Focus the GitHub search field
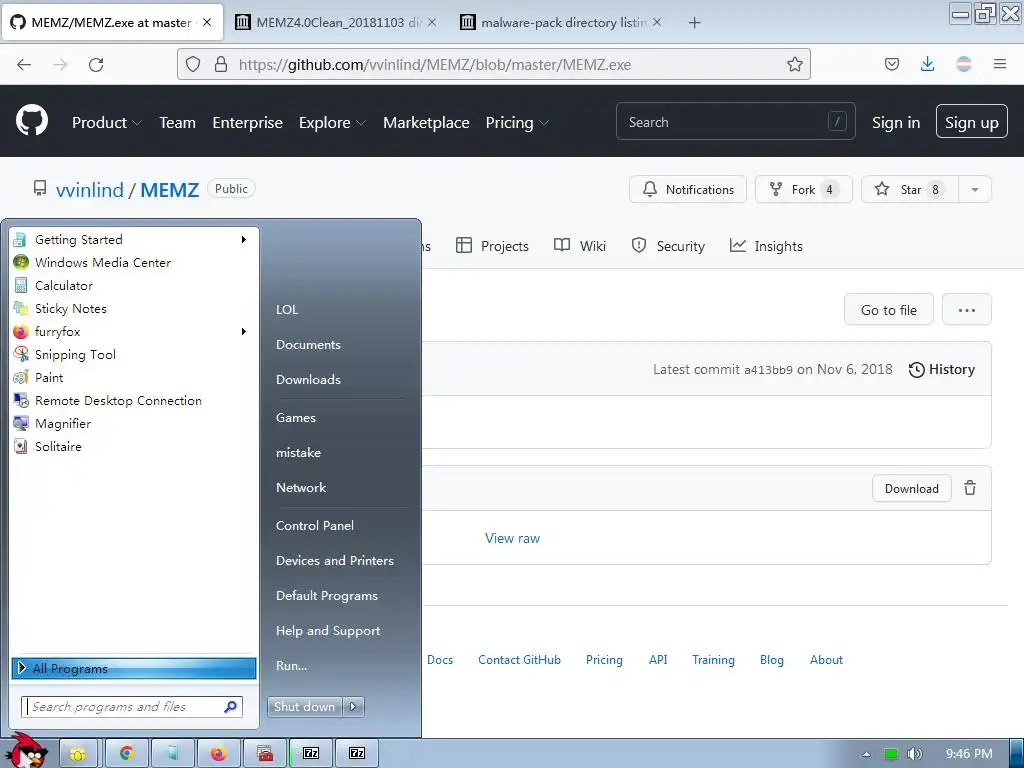This screenshot has width=1024, height=768. coord(735,121)
